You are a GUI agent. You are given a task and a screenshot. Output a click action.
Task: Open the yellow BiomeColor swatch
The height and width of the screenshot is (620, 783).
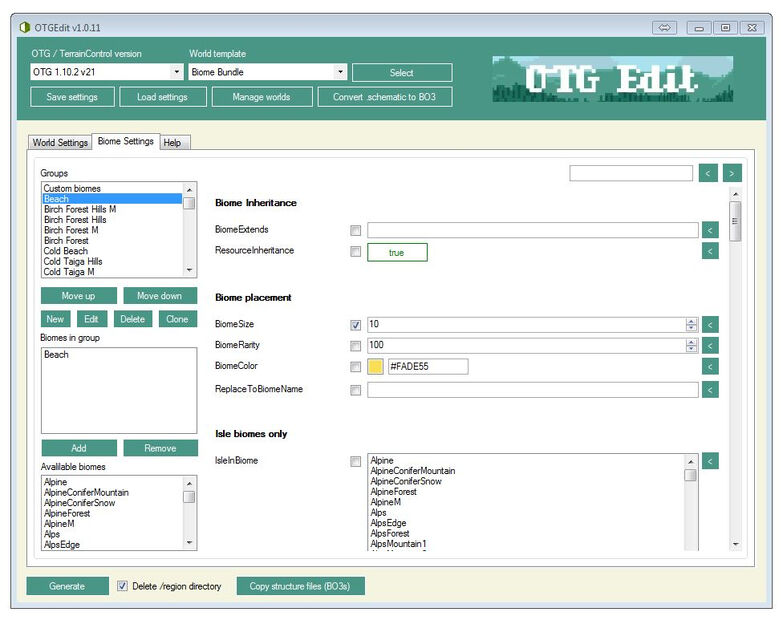click(x=376, y=366)
